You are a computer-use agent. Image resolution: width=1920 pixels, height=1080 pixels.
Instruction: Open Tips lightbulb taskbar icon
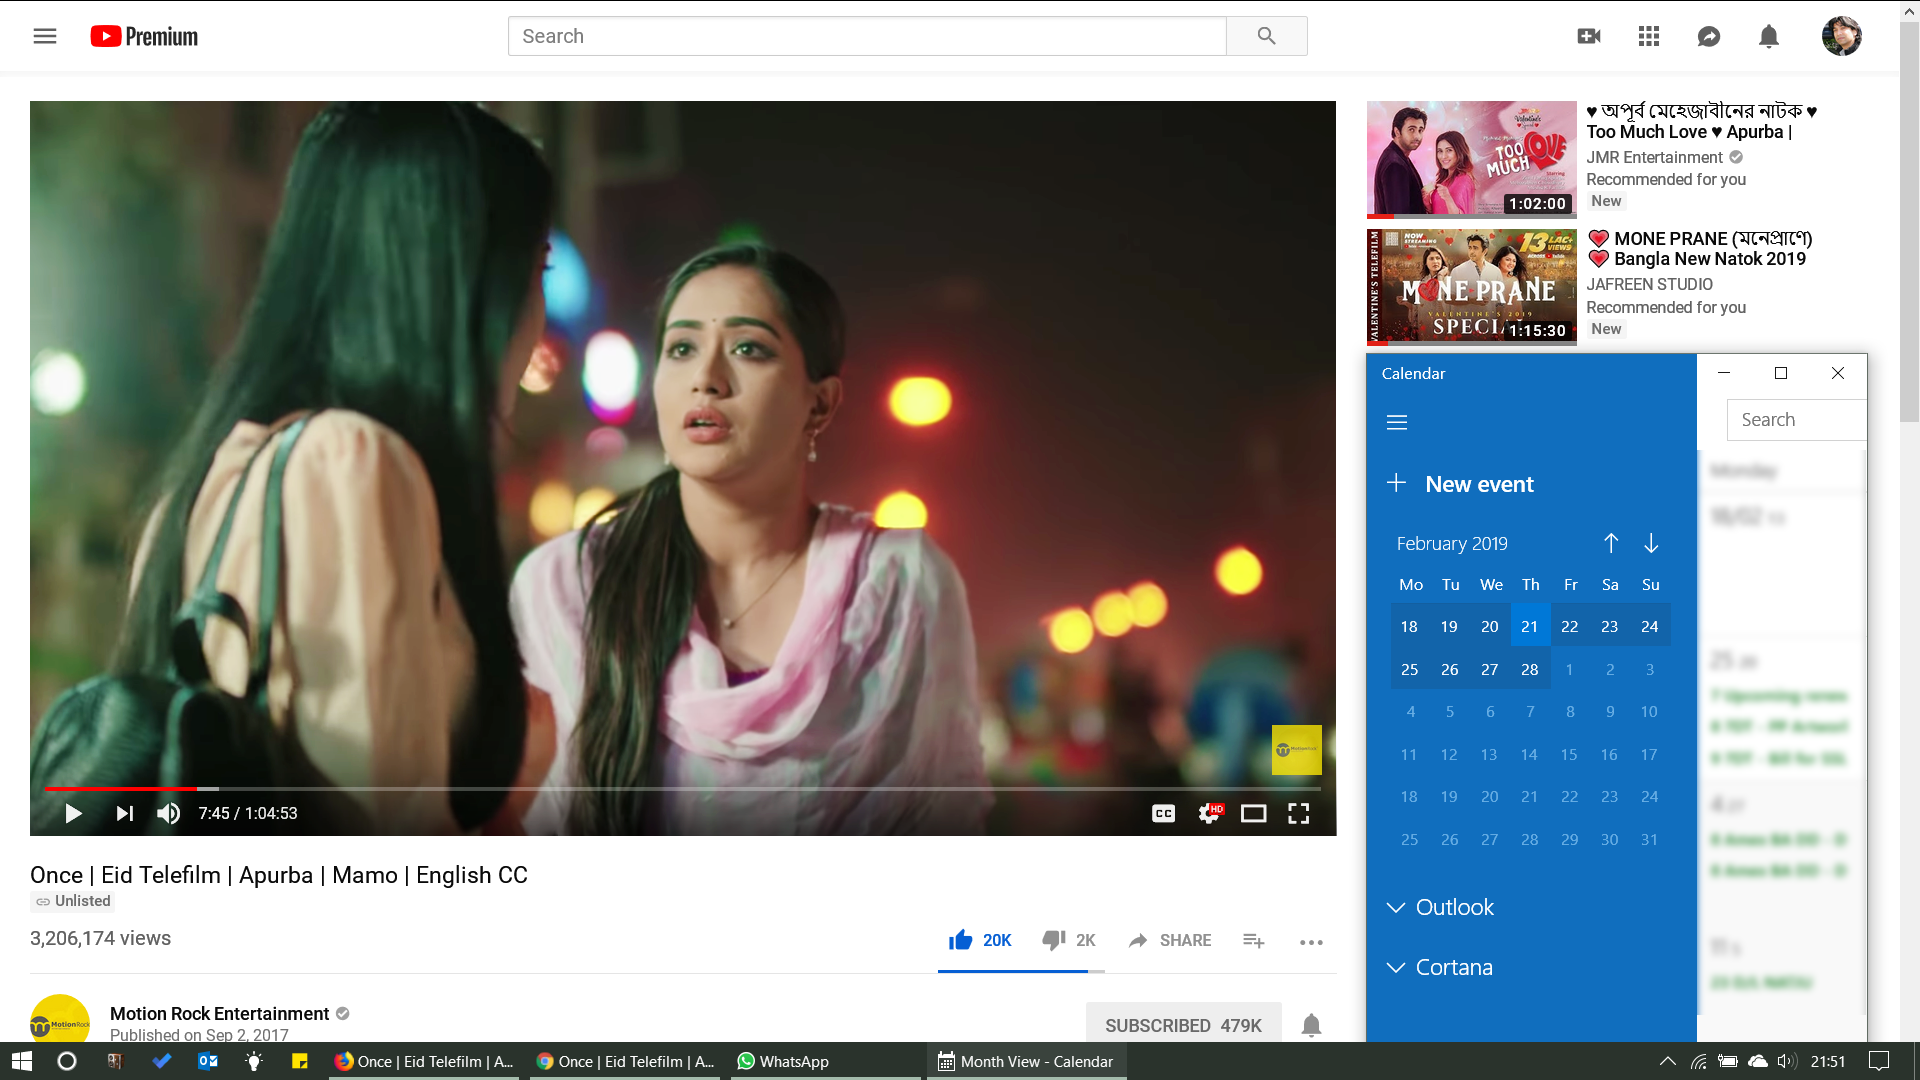254,1061
